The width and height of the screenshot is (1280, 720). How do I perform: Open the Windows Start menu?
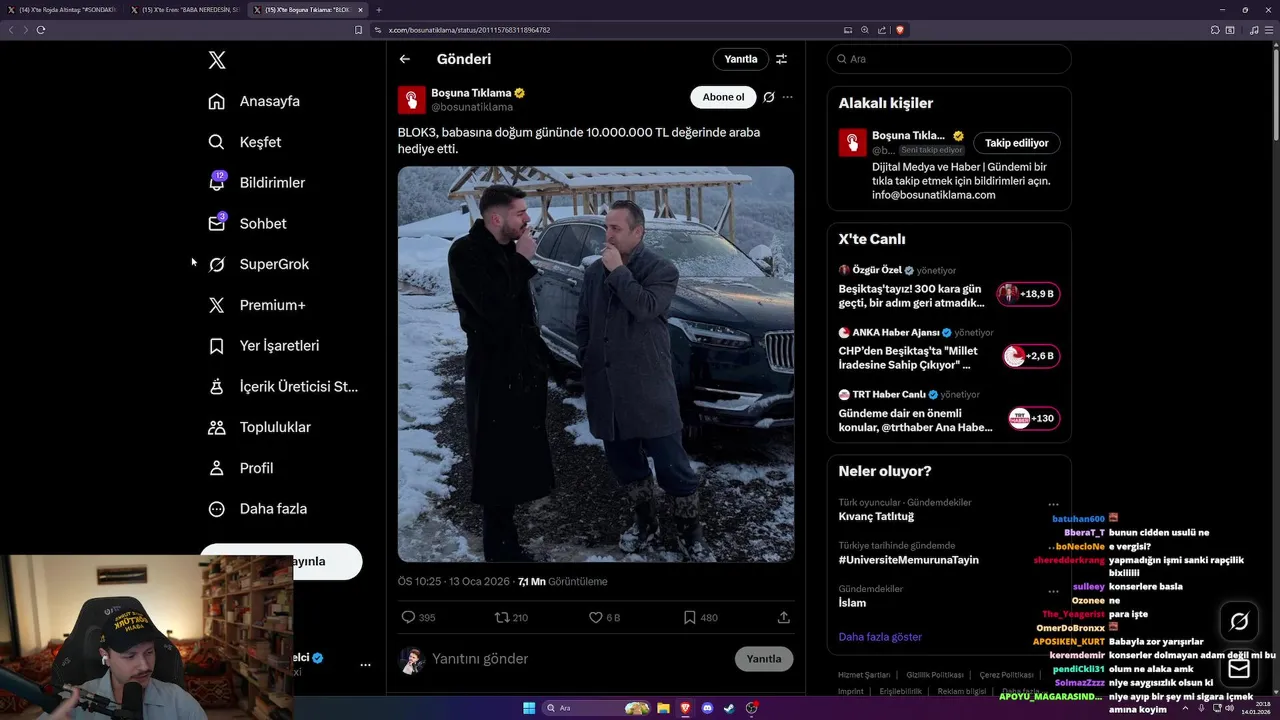tap(529, 708)
